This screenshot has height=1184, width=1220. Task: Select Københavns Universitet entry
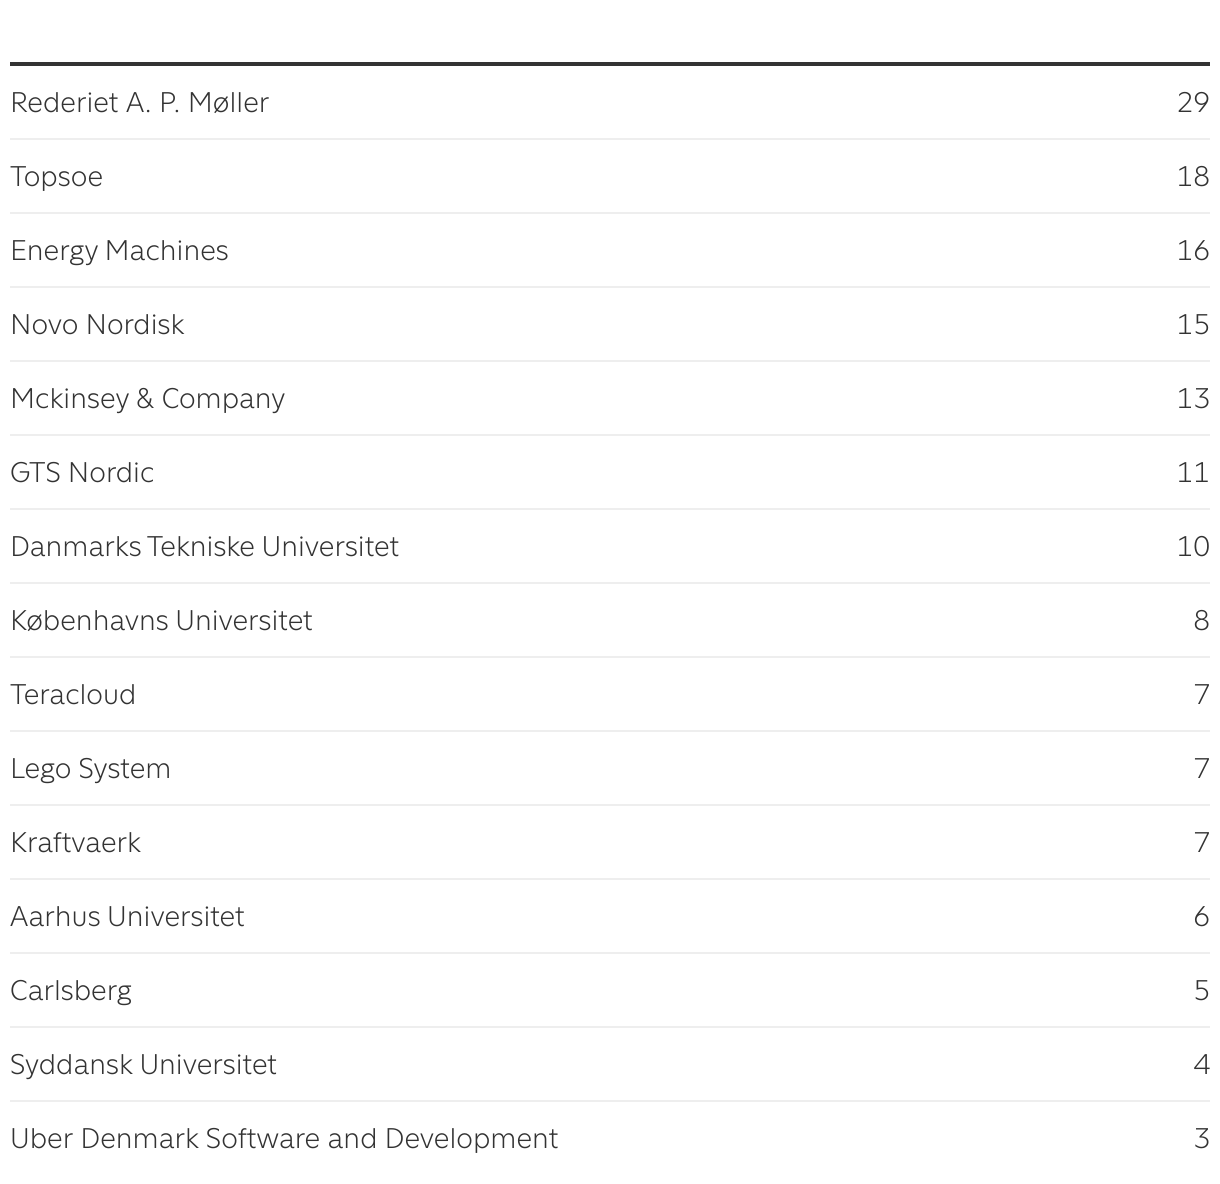(161, 621)
